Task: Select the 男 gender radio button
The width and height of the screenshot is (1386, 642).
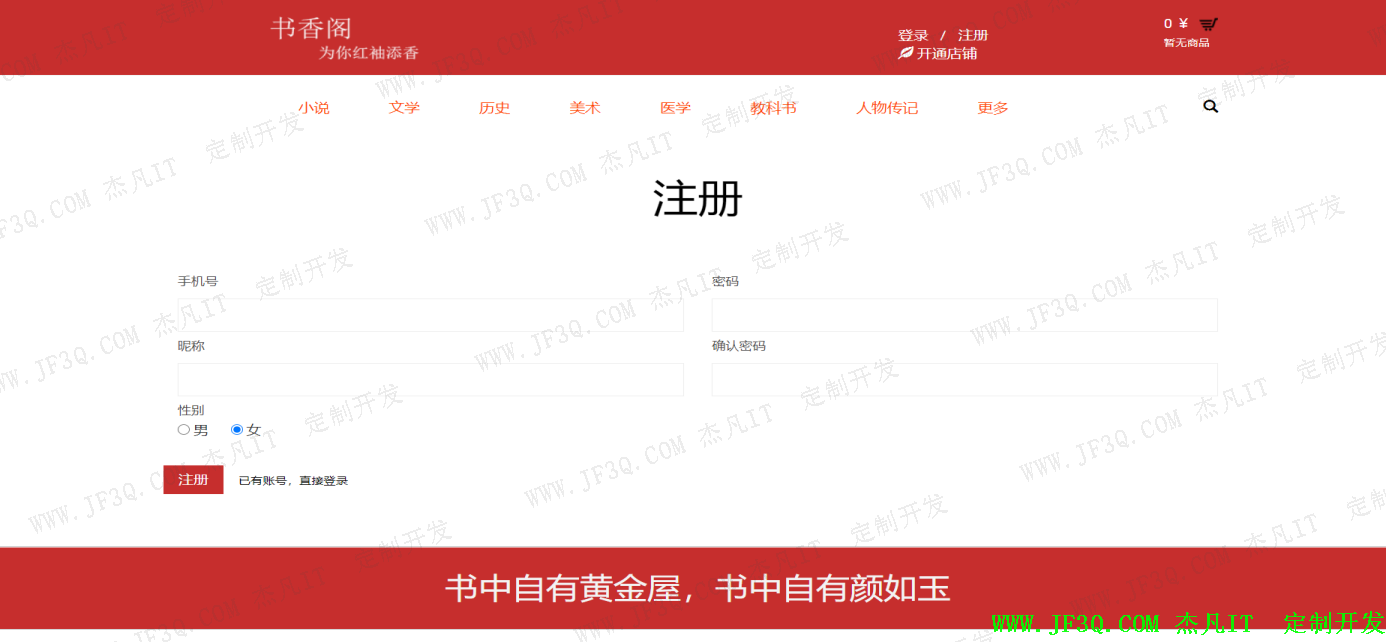Action: point(184,430)
